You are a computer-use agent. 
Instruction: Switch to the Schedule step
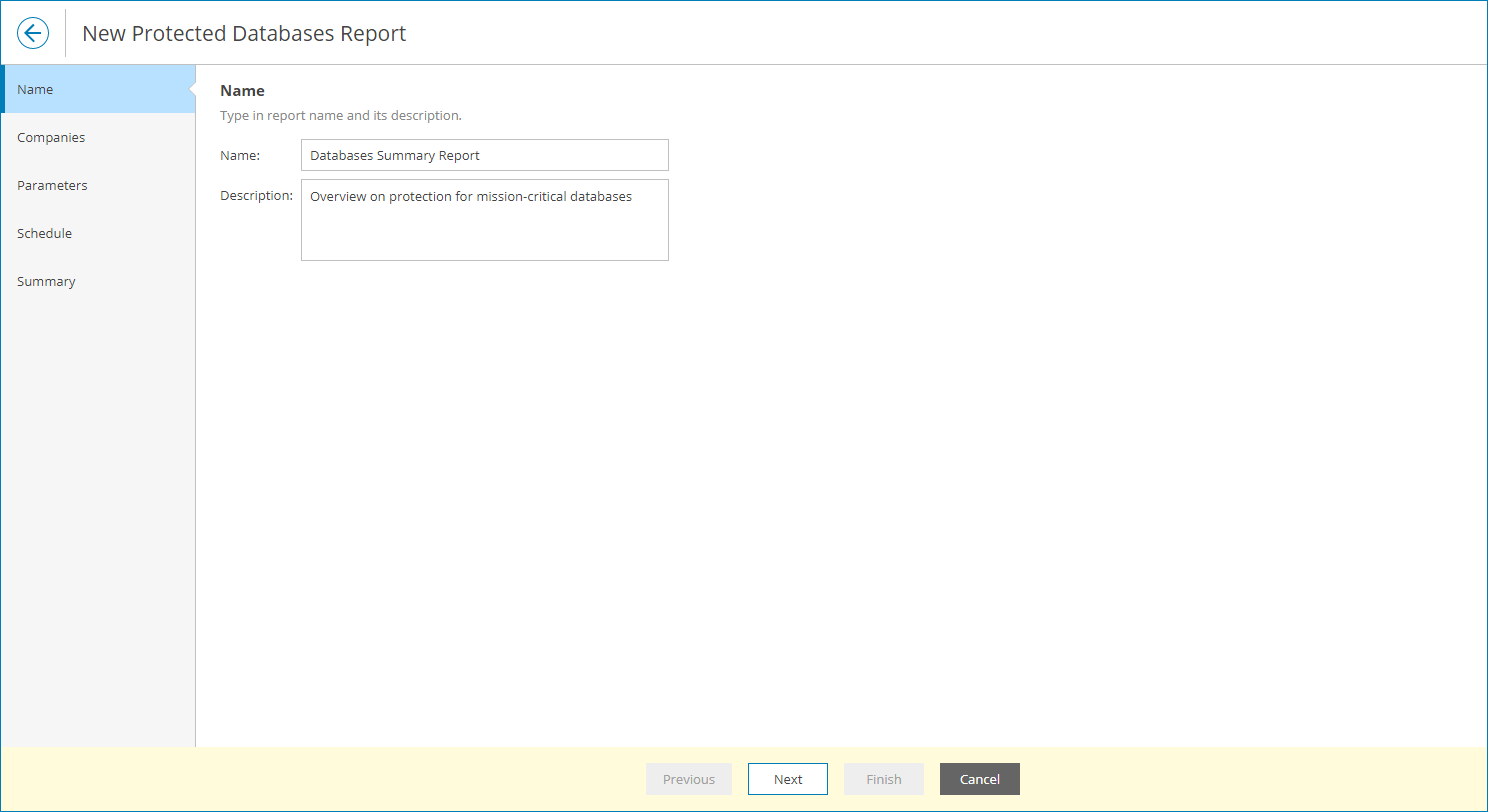[44, 233]
